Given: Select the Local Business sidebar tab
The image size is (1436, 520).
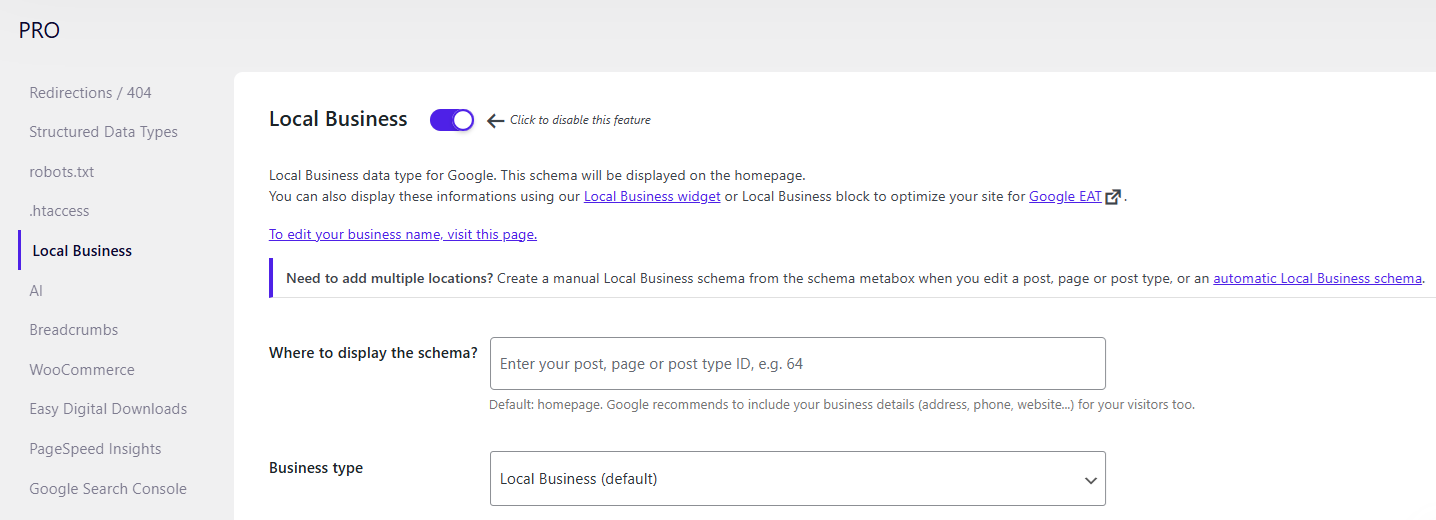Looking at the screenshot, I should tap(82, 251).
